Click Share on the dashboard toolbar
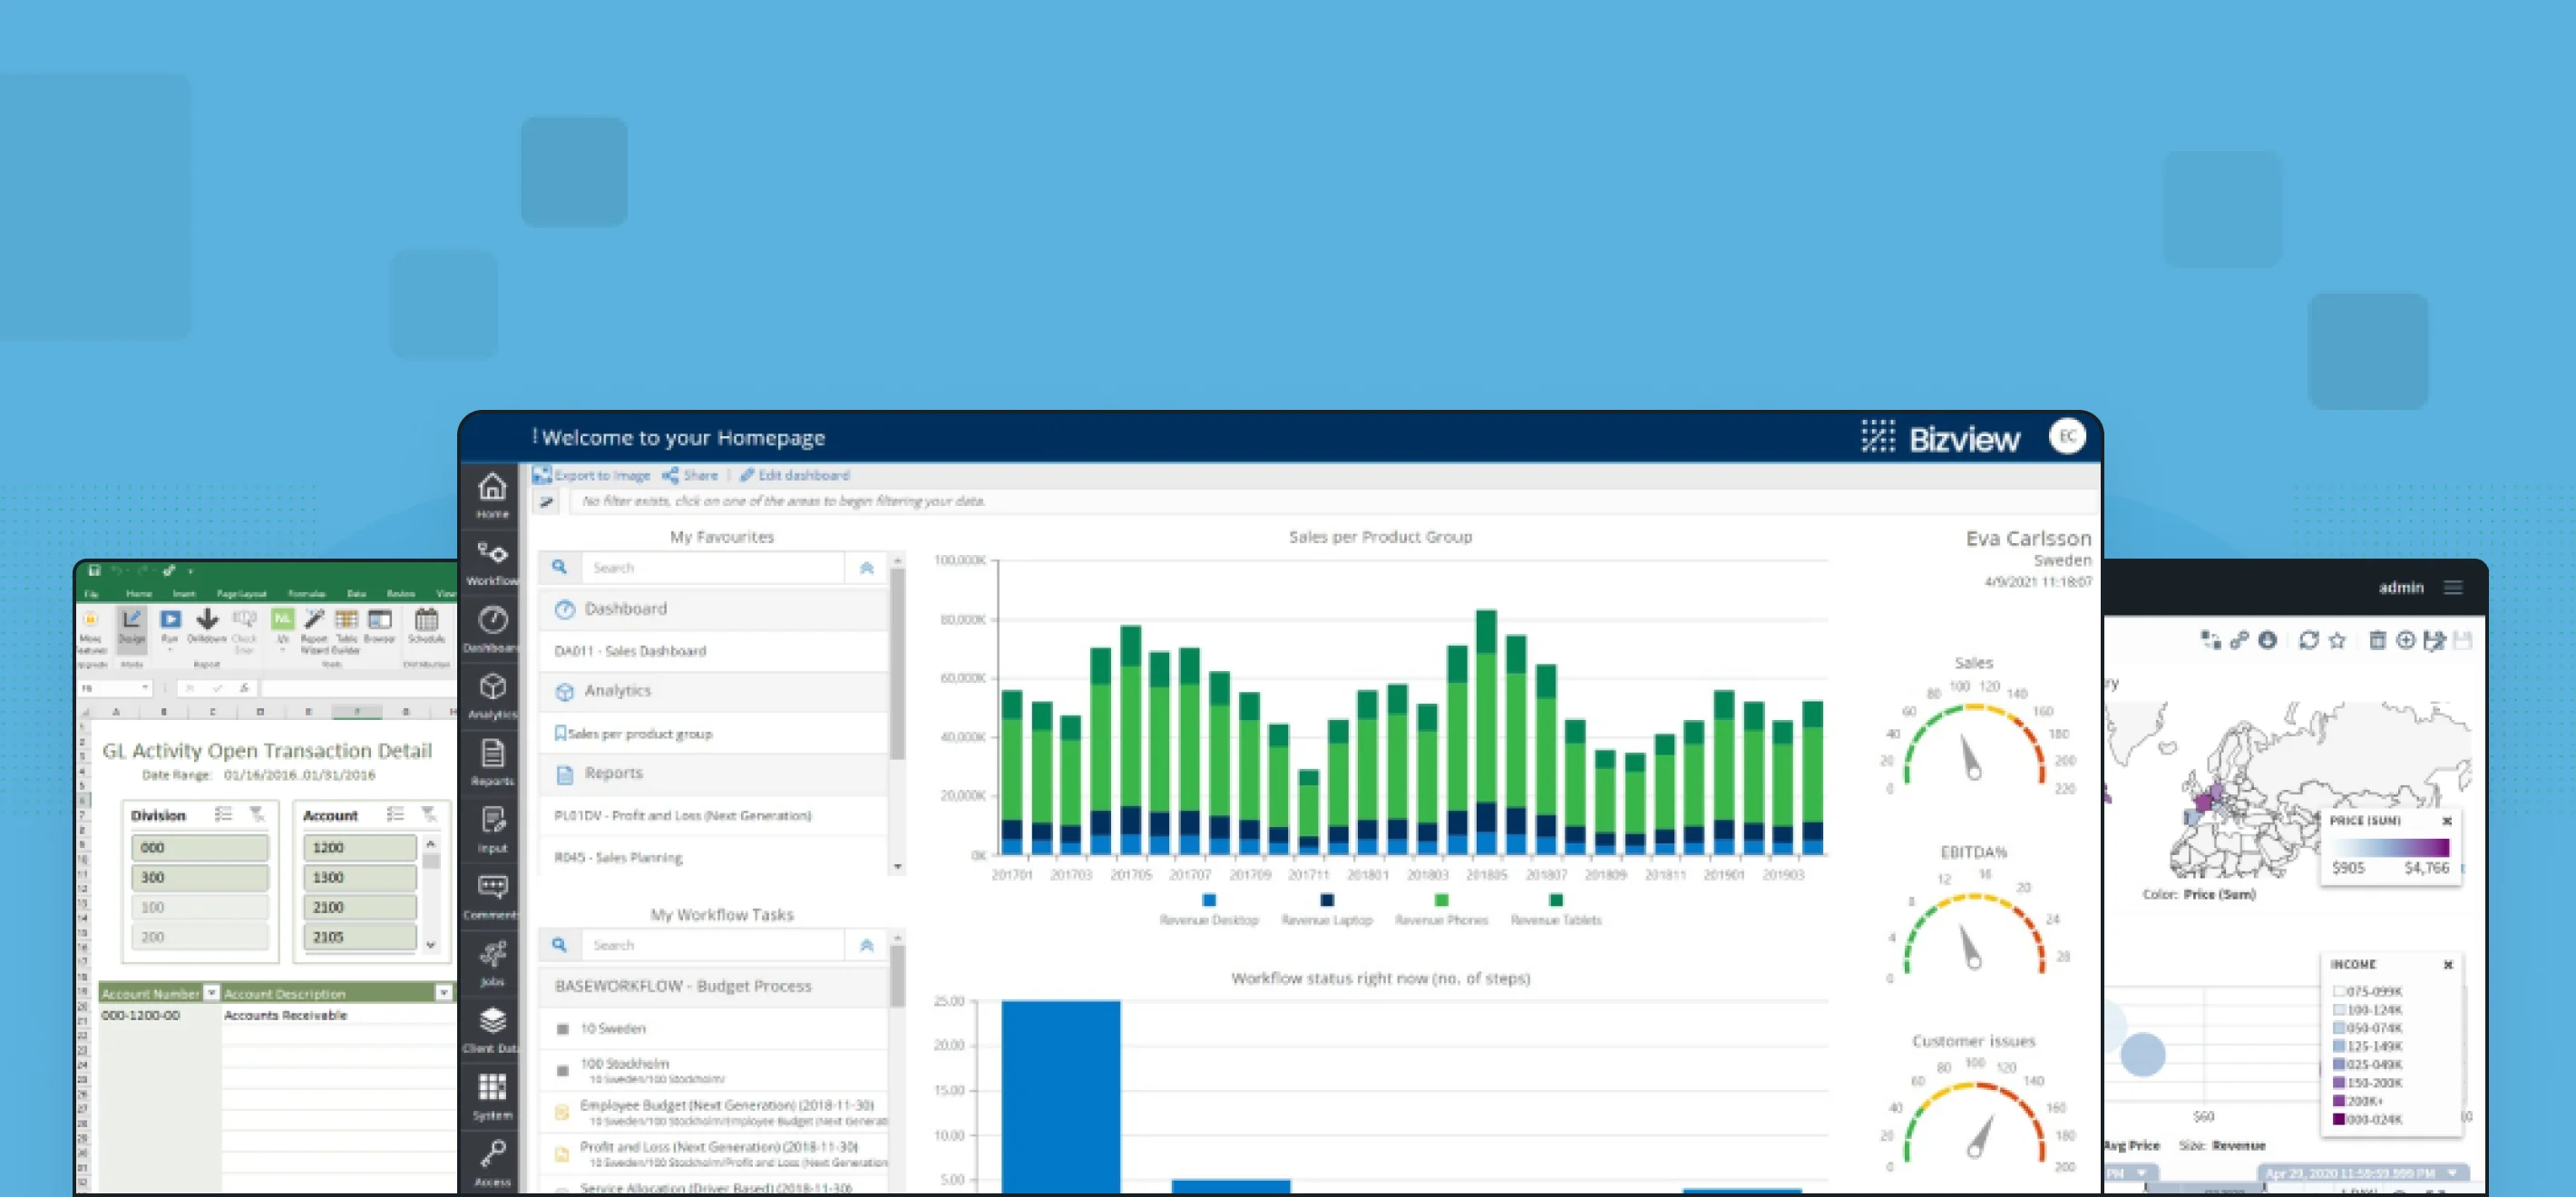This screenshot has width=2576, height=1197. pyautogui.click(x=690, y=475)
